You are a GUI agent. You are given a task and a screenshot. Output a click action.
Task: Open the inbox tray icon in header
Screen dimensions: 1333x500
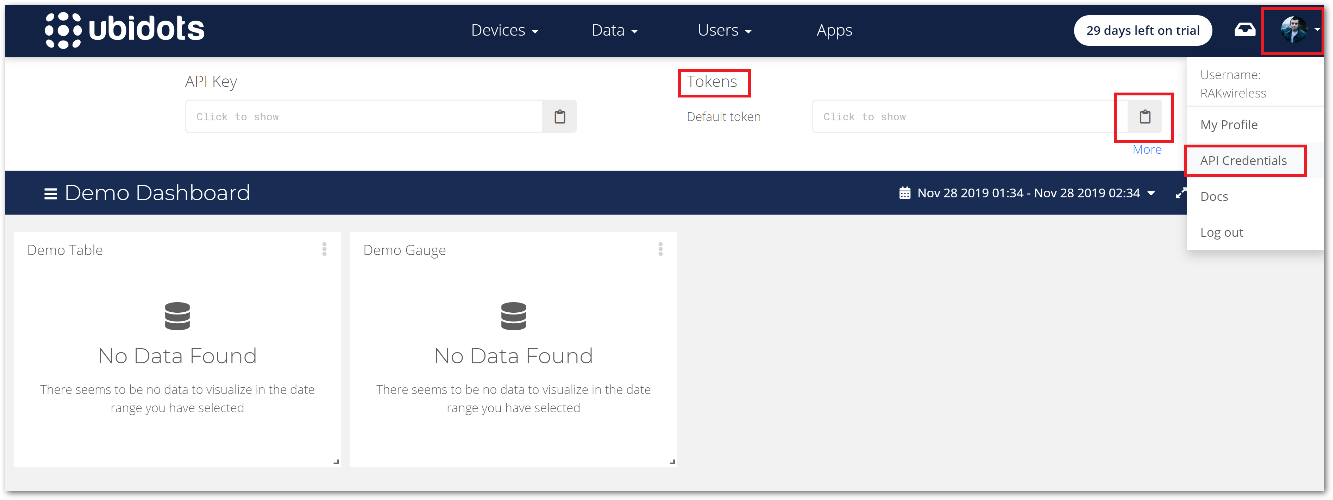1245,30
